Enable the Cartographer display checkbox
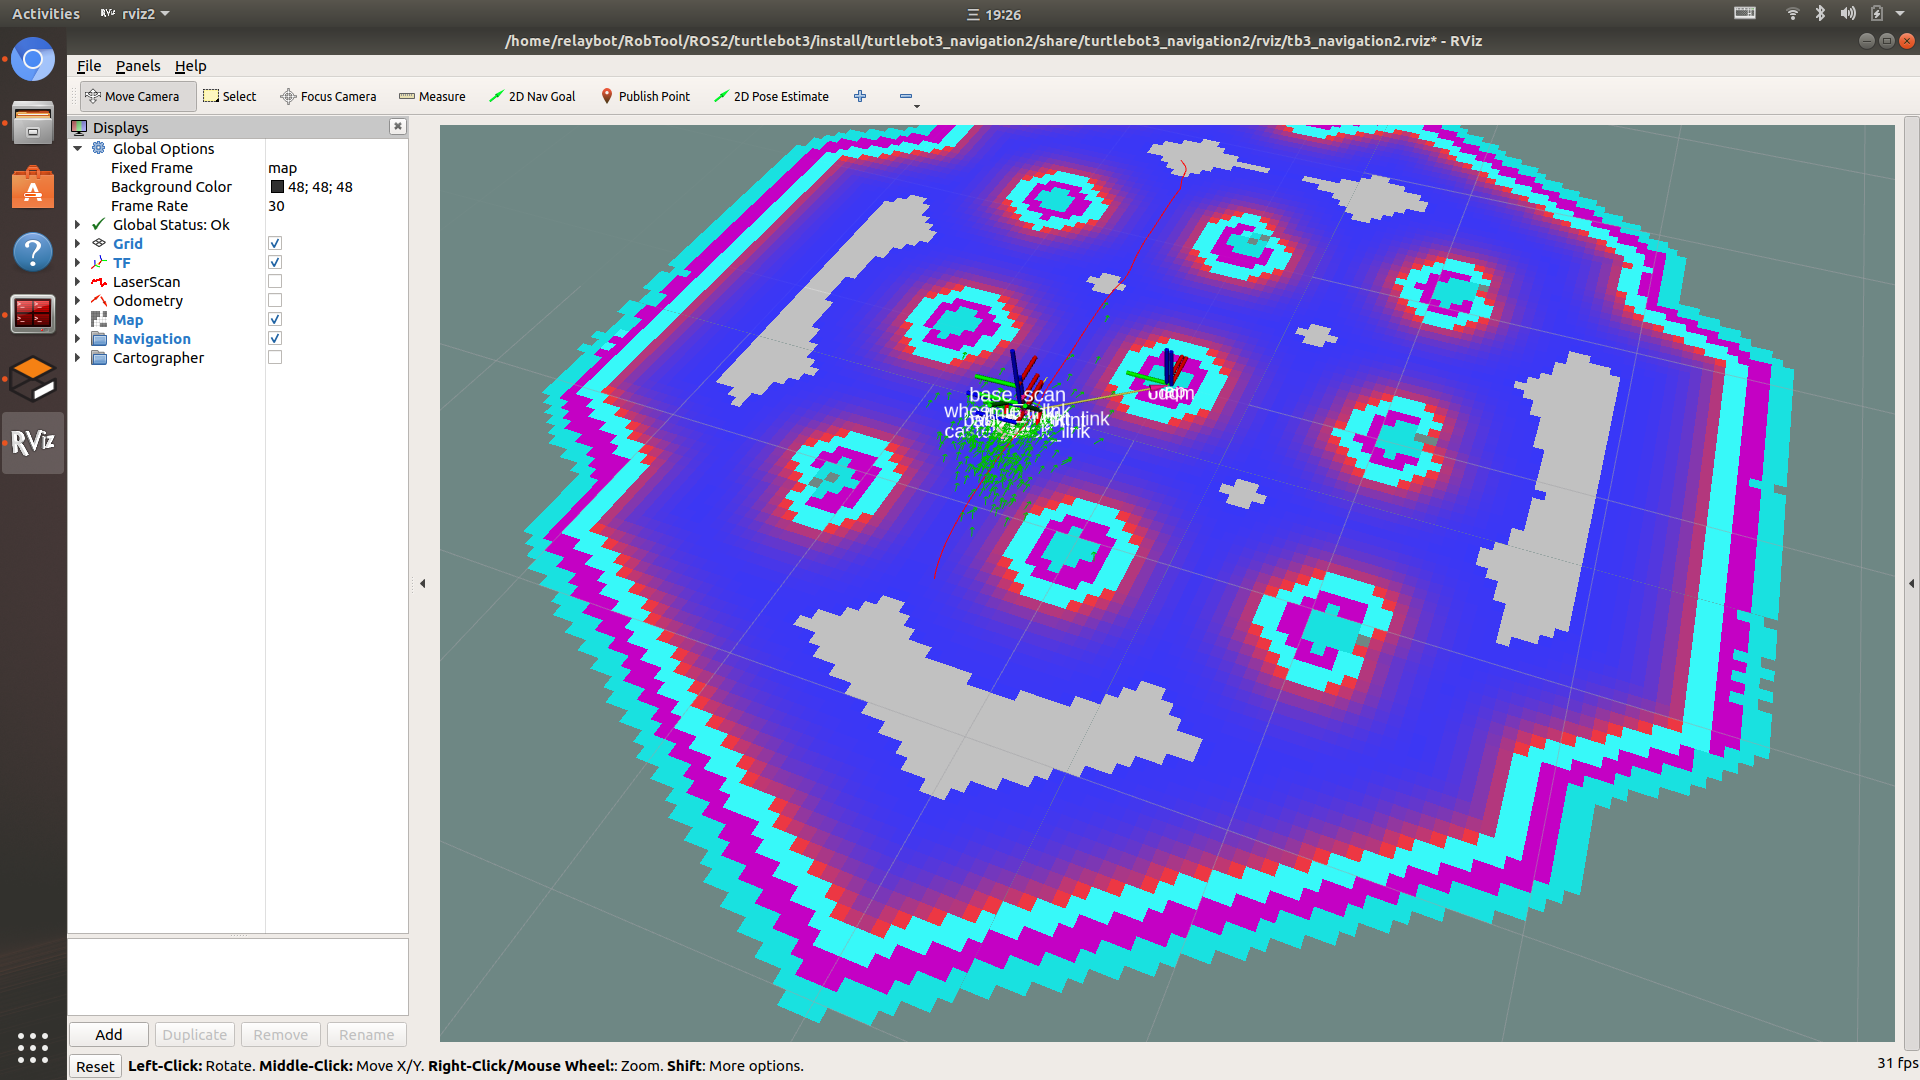This screenshot has height=1080, width=1920. click(275, 358)
